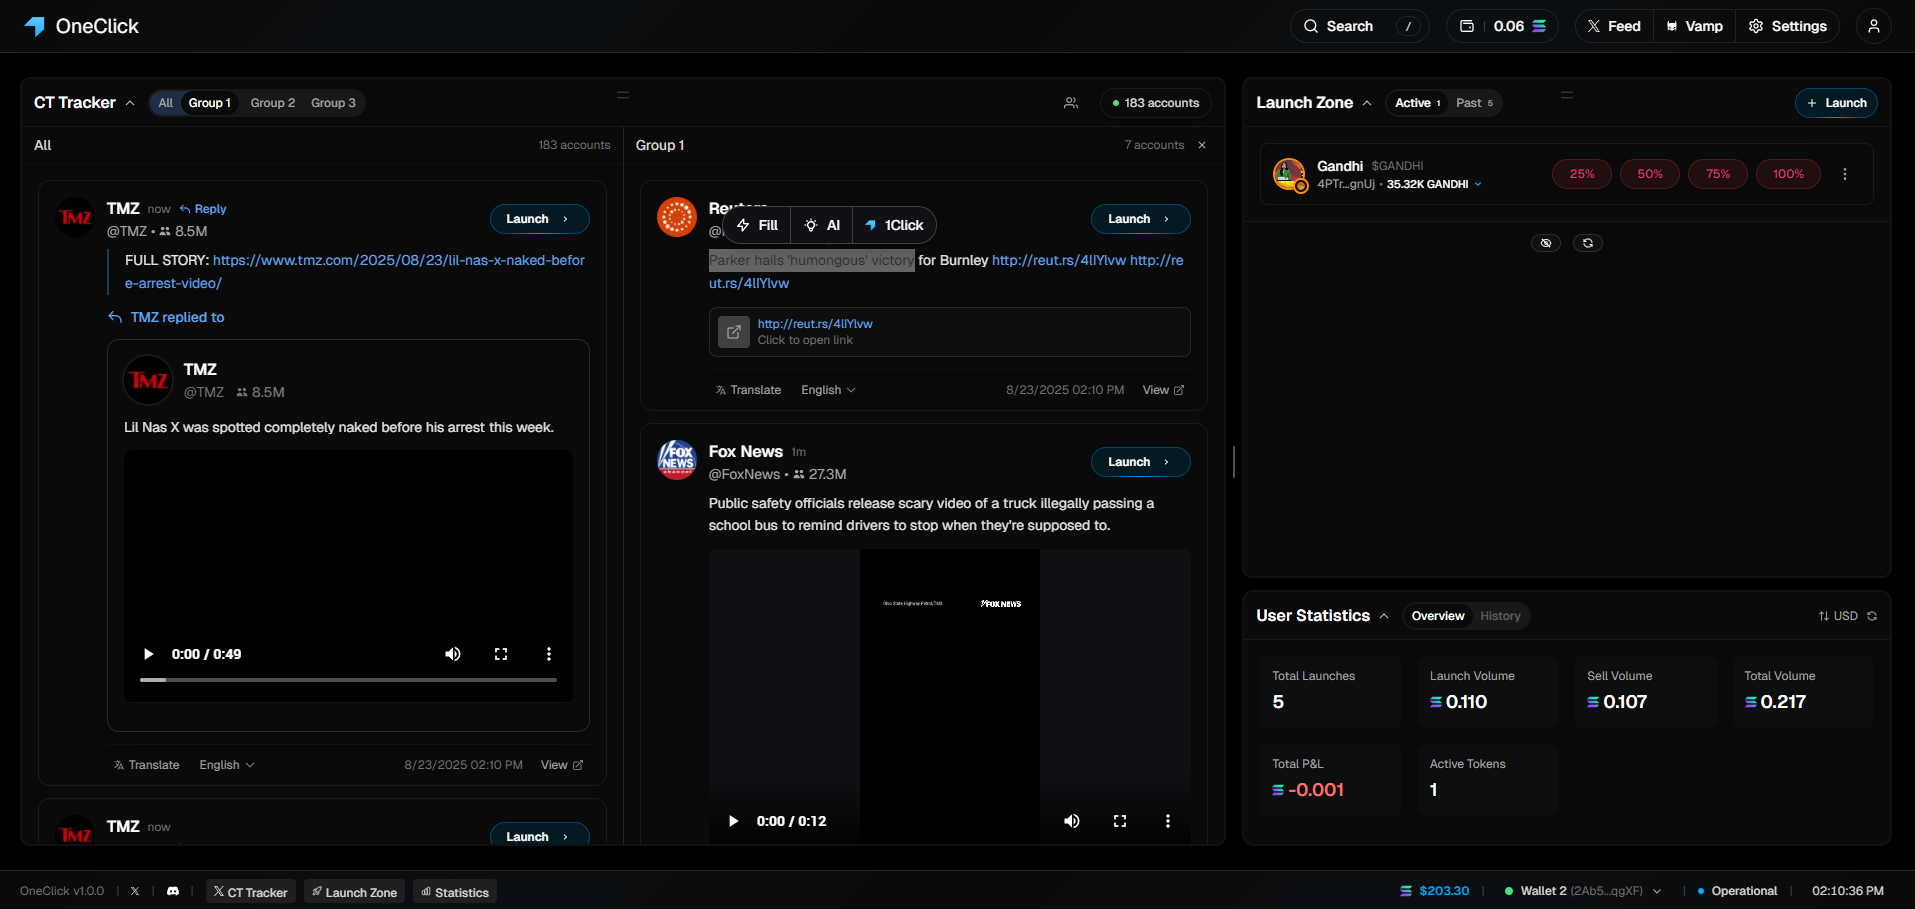Toggle Statistics panel in footer

point(455,892)
